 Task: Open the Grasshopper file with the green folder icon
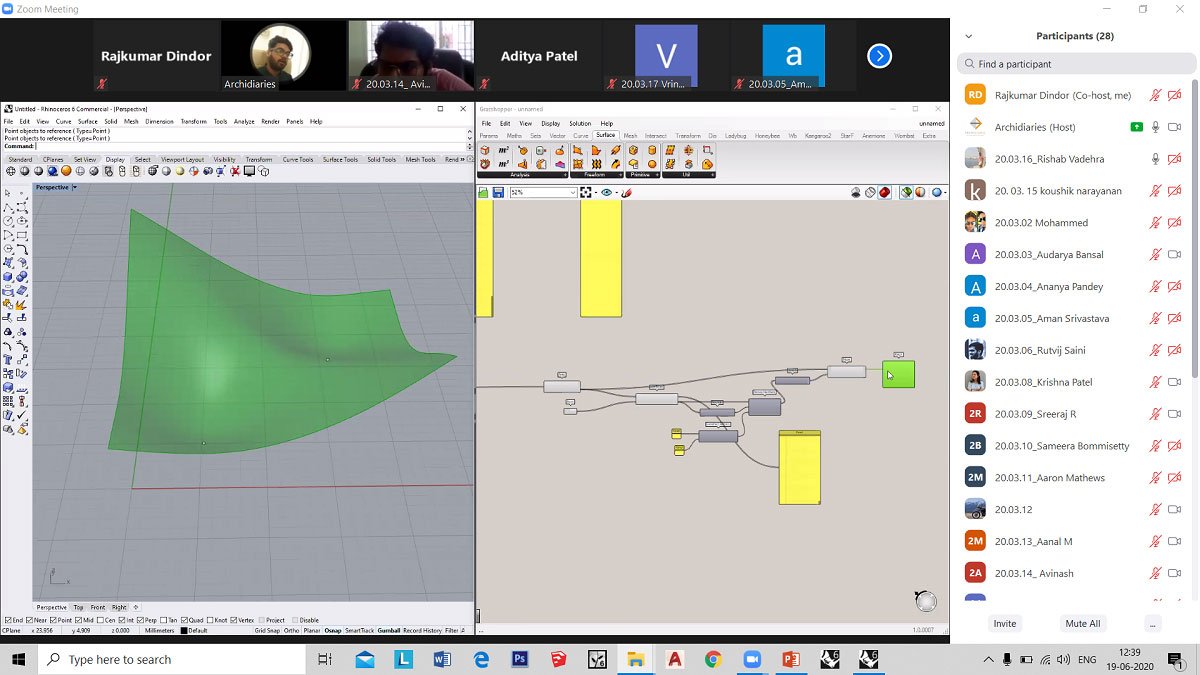[483, 191]
